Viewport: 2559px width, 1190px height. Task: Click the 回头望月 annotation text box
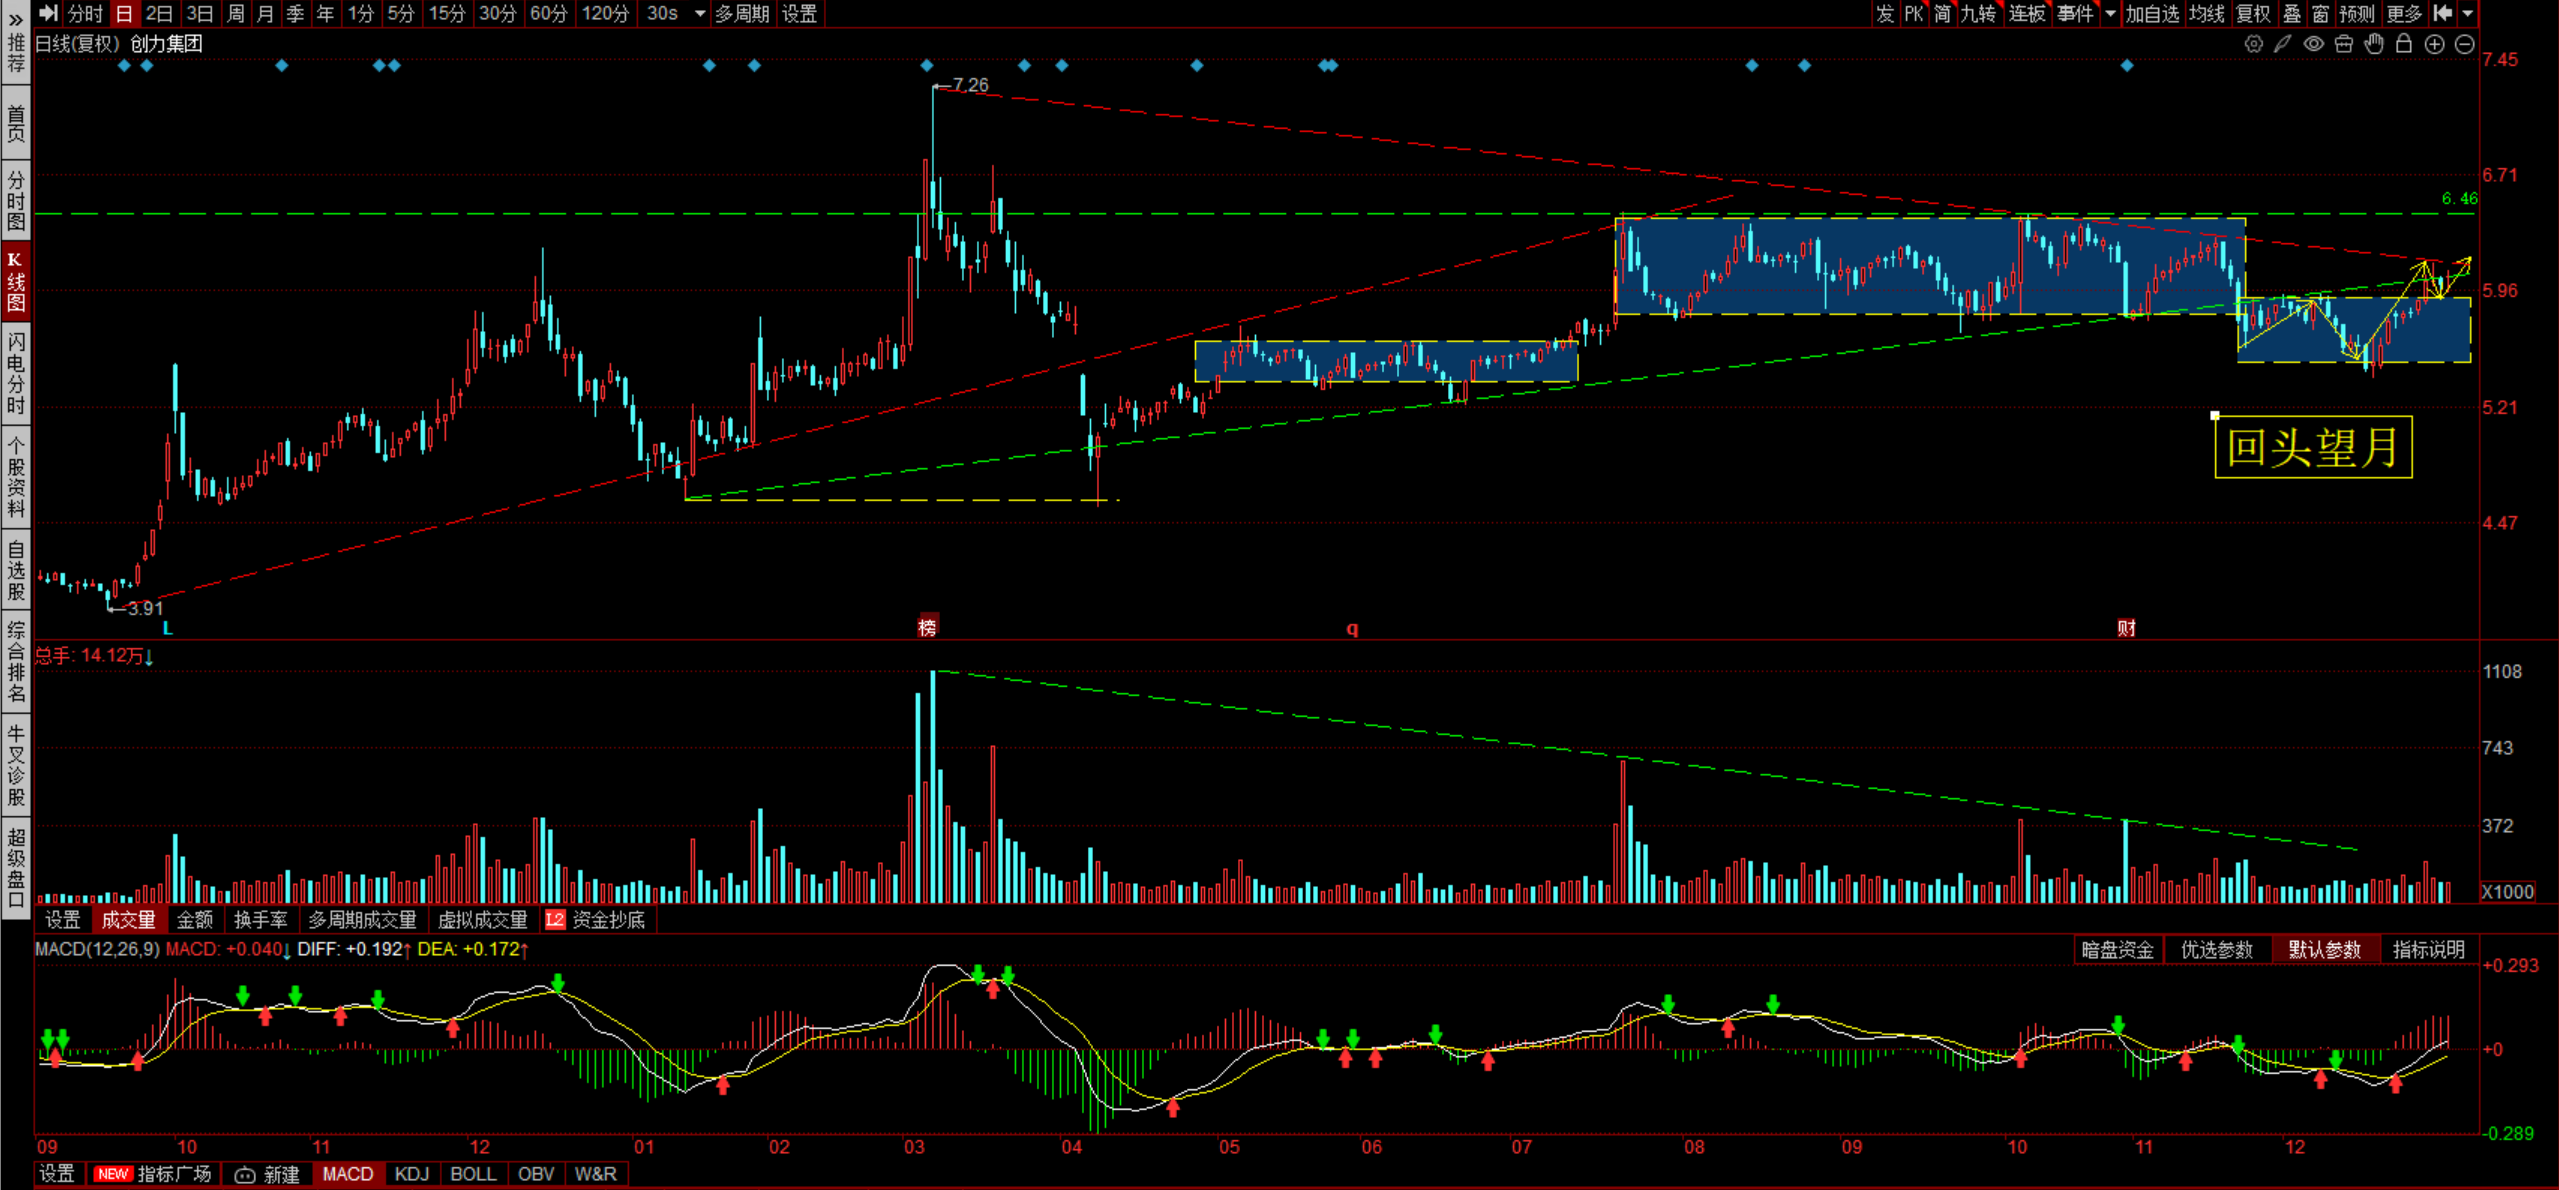click(x=2312, y=447)
